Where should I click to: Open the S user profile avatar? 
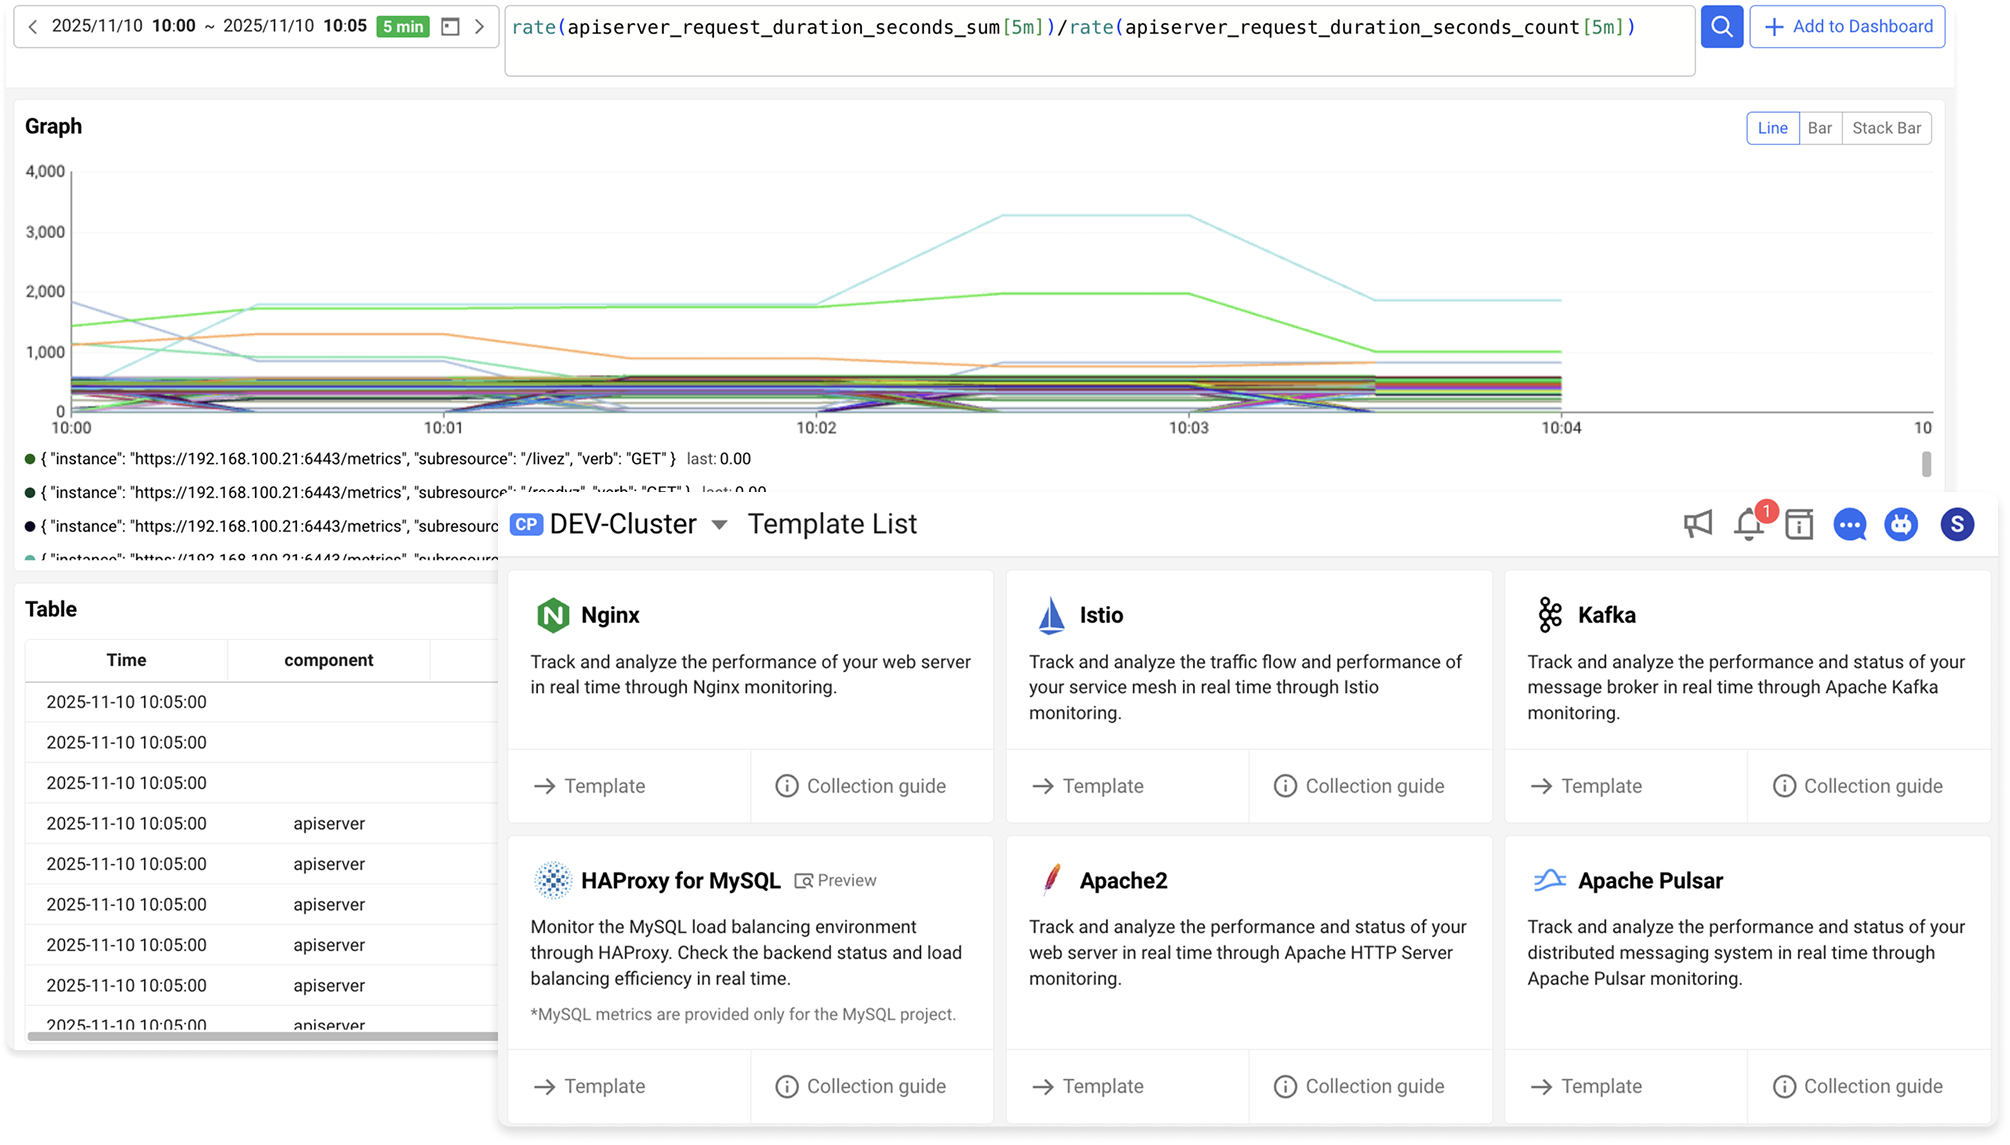(x=1956, y=524)
